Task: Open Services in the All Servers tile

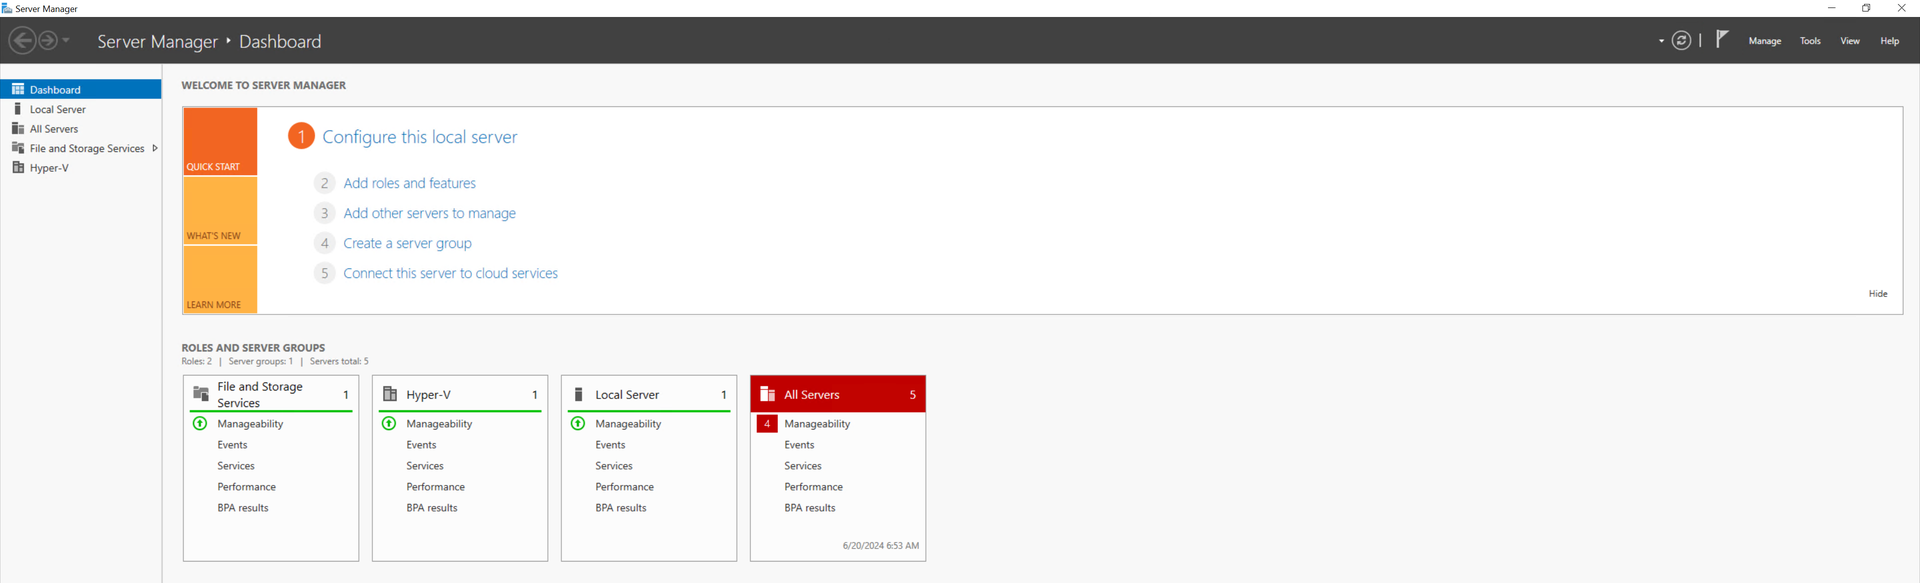Action: pyautogui.click(x=803, y=466)
